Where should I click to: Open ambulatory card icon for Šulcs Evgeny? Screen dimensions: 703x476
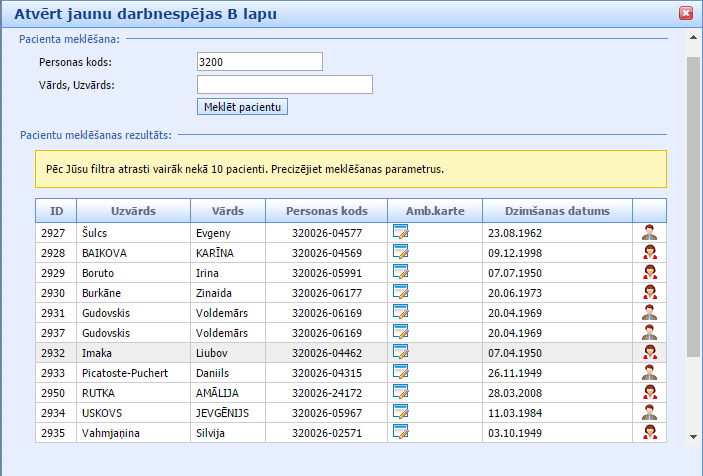[401, 232]
